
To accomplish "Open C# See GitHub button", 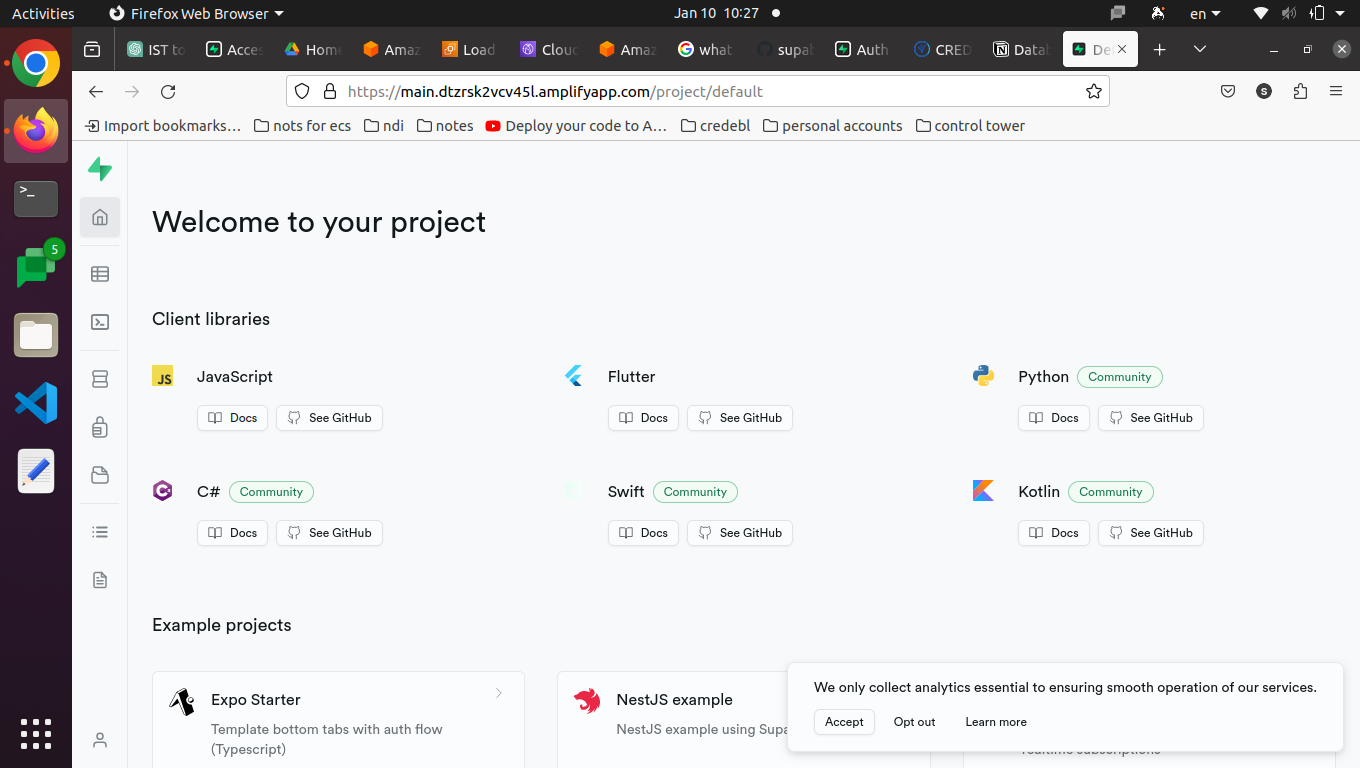I will pos(329,533).
